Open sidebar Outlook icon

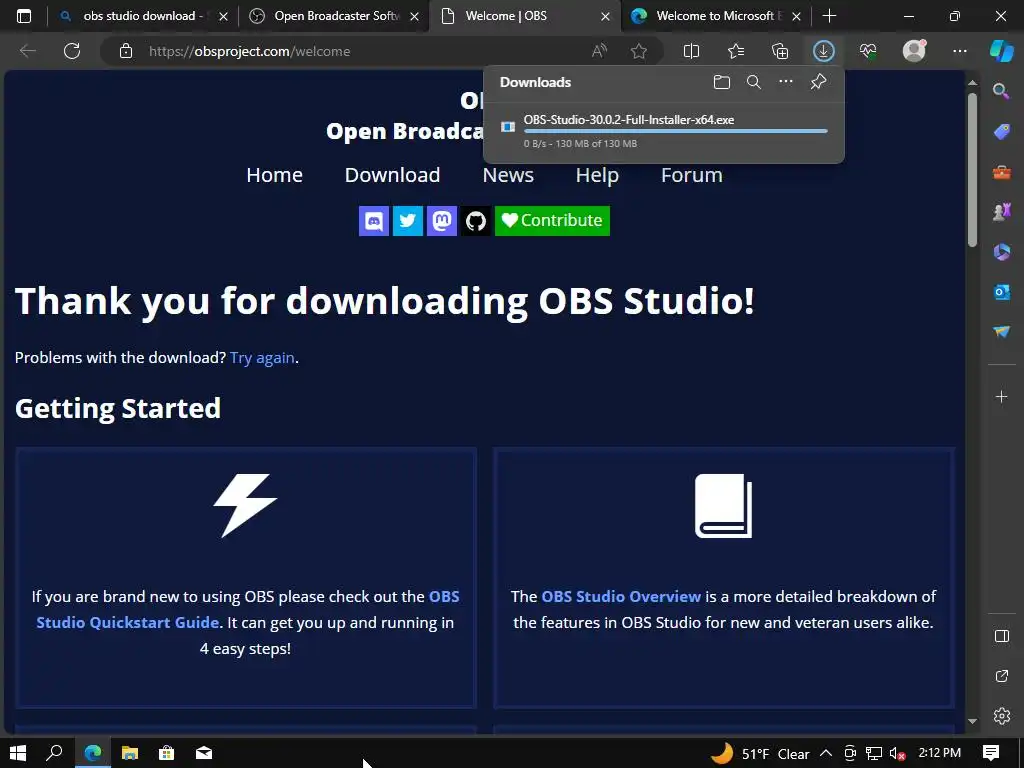[1001, 292]
